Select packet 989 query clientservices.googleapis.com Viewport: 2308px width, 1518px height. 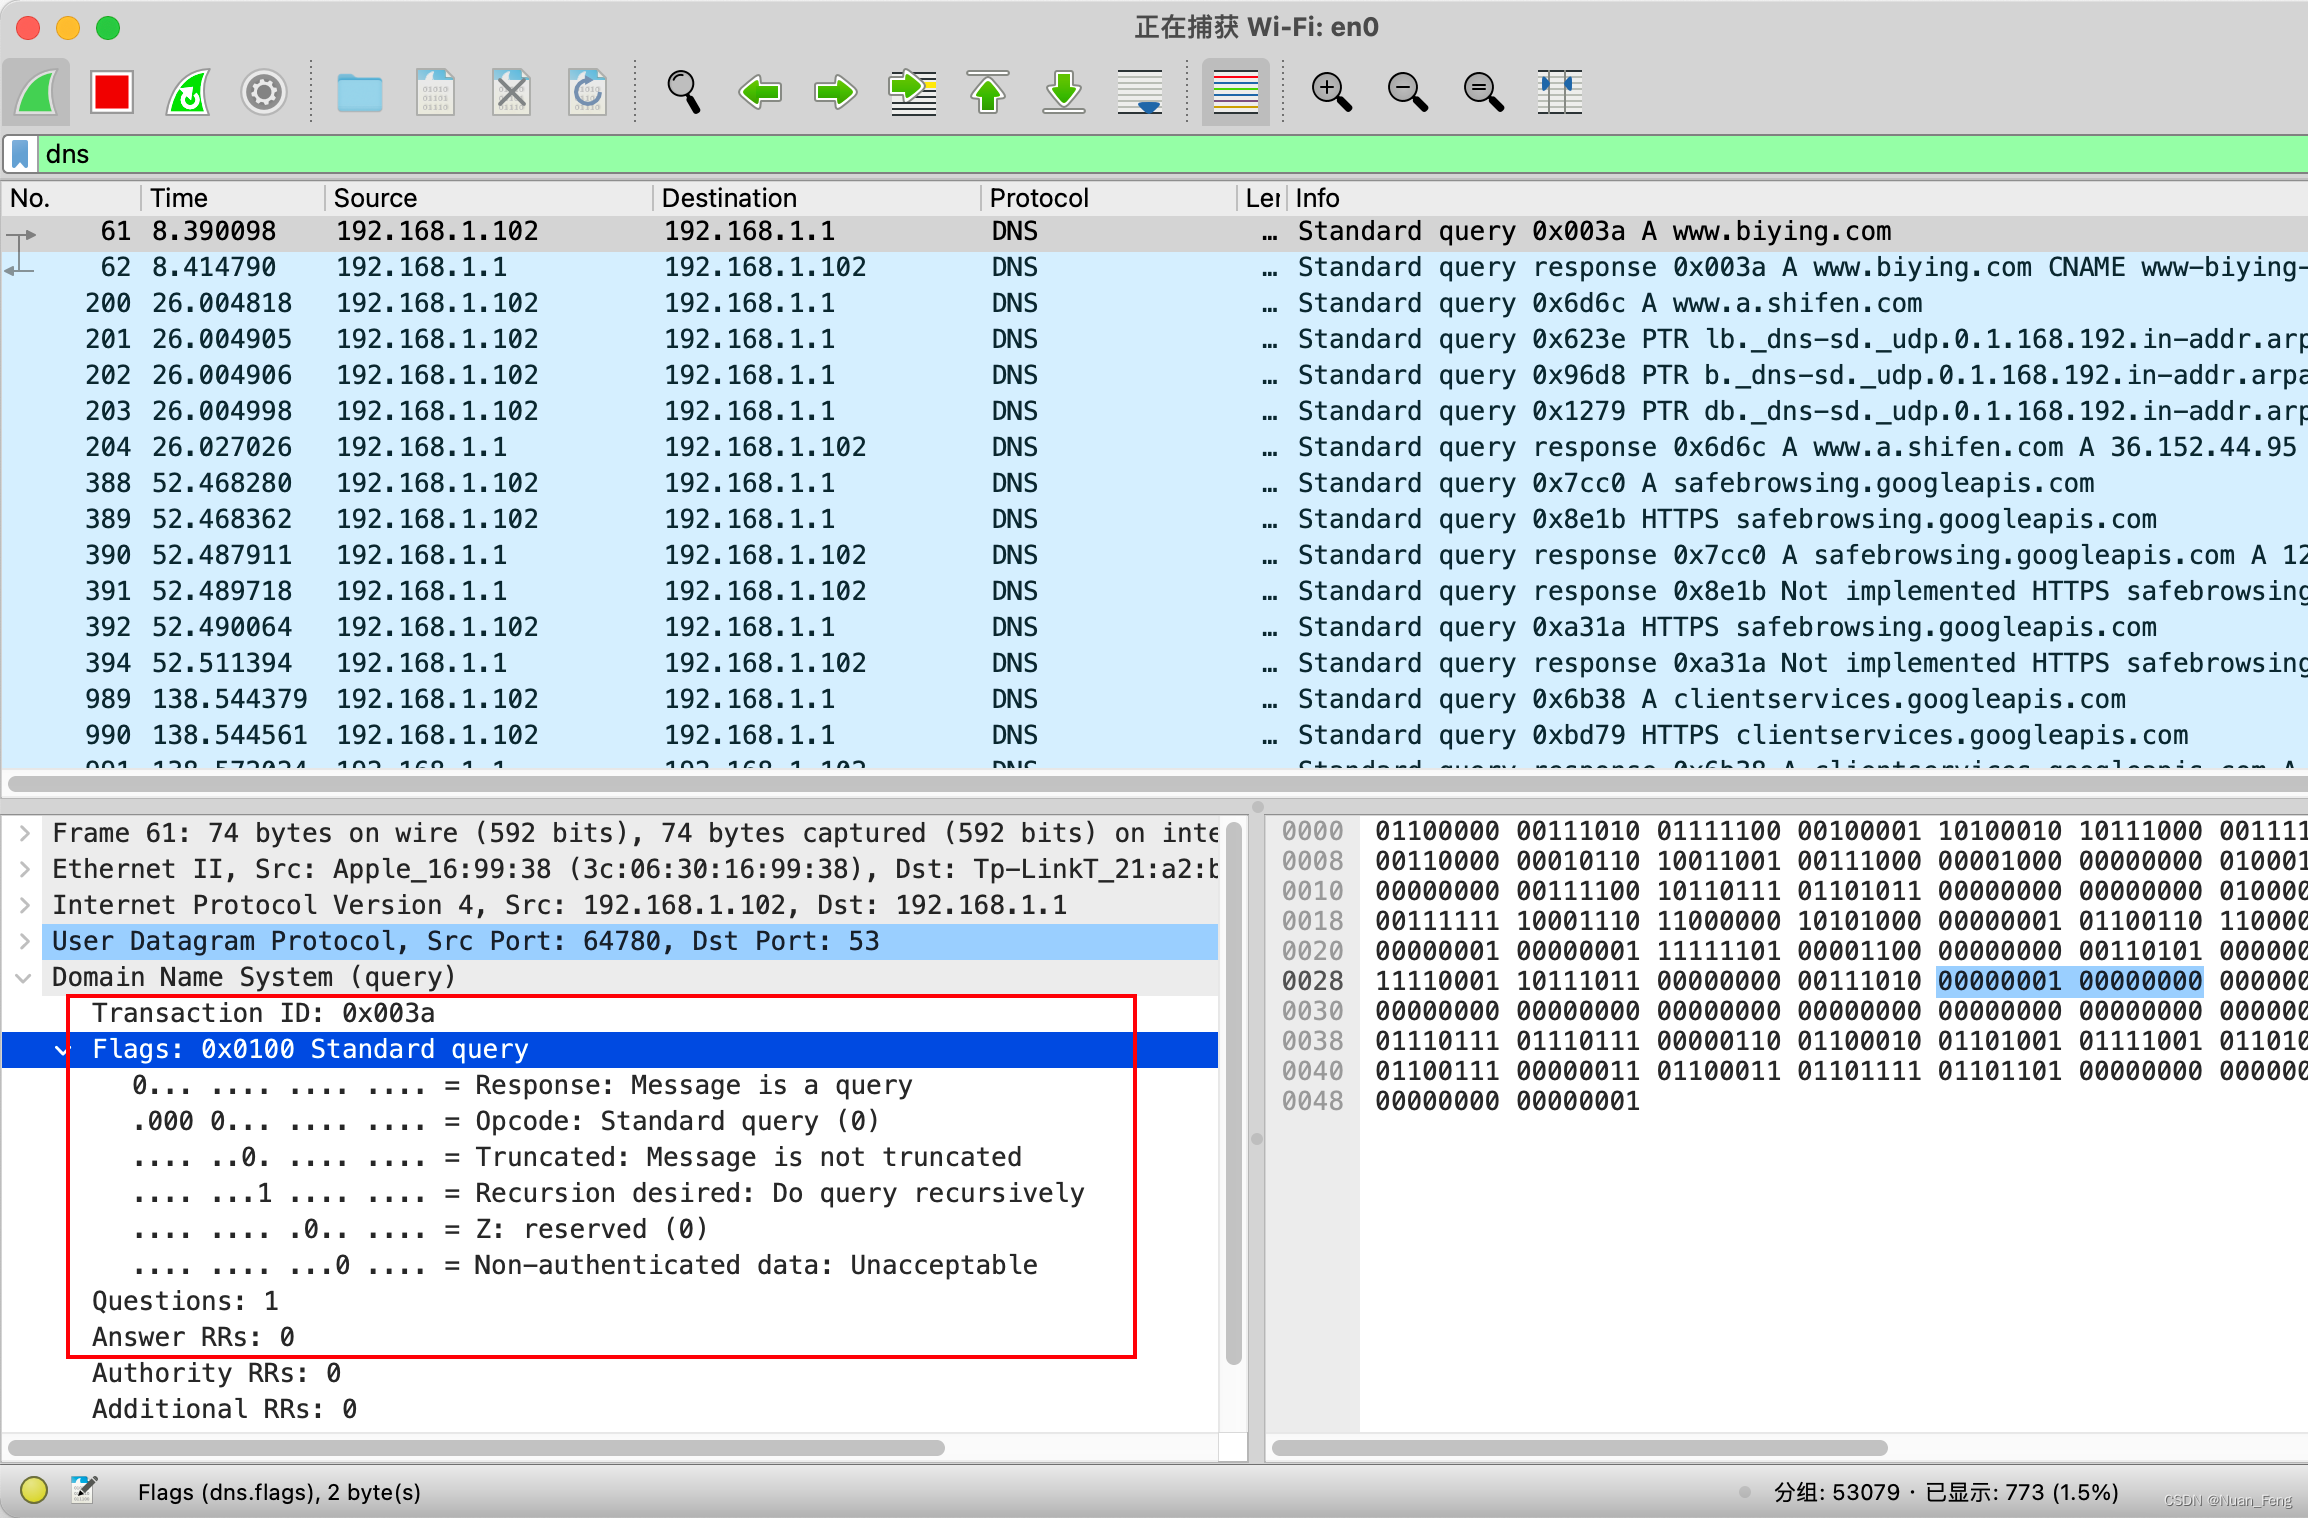[1154, 699]
